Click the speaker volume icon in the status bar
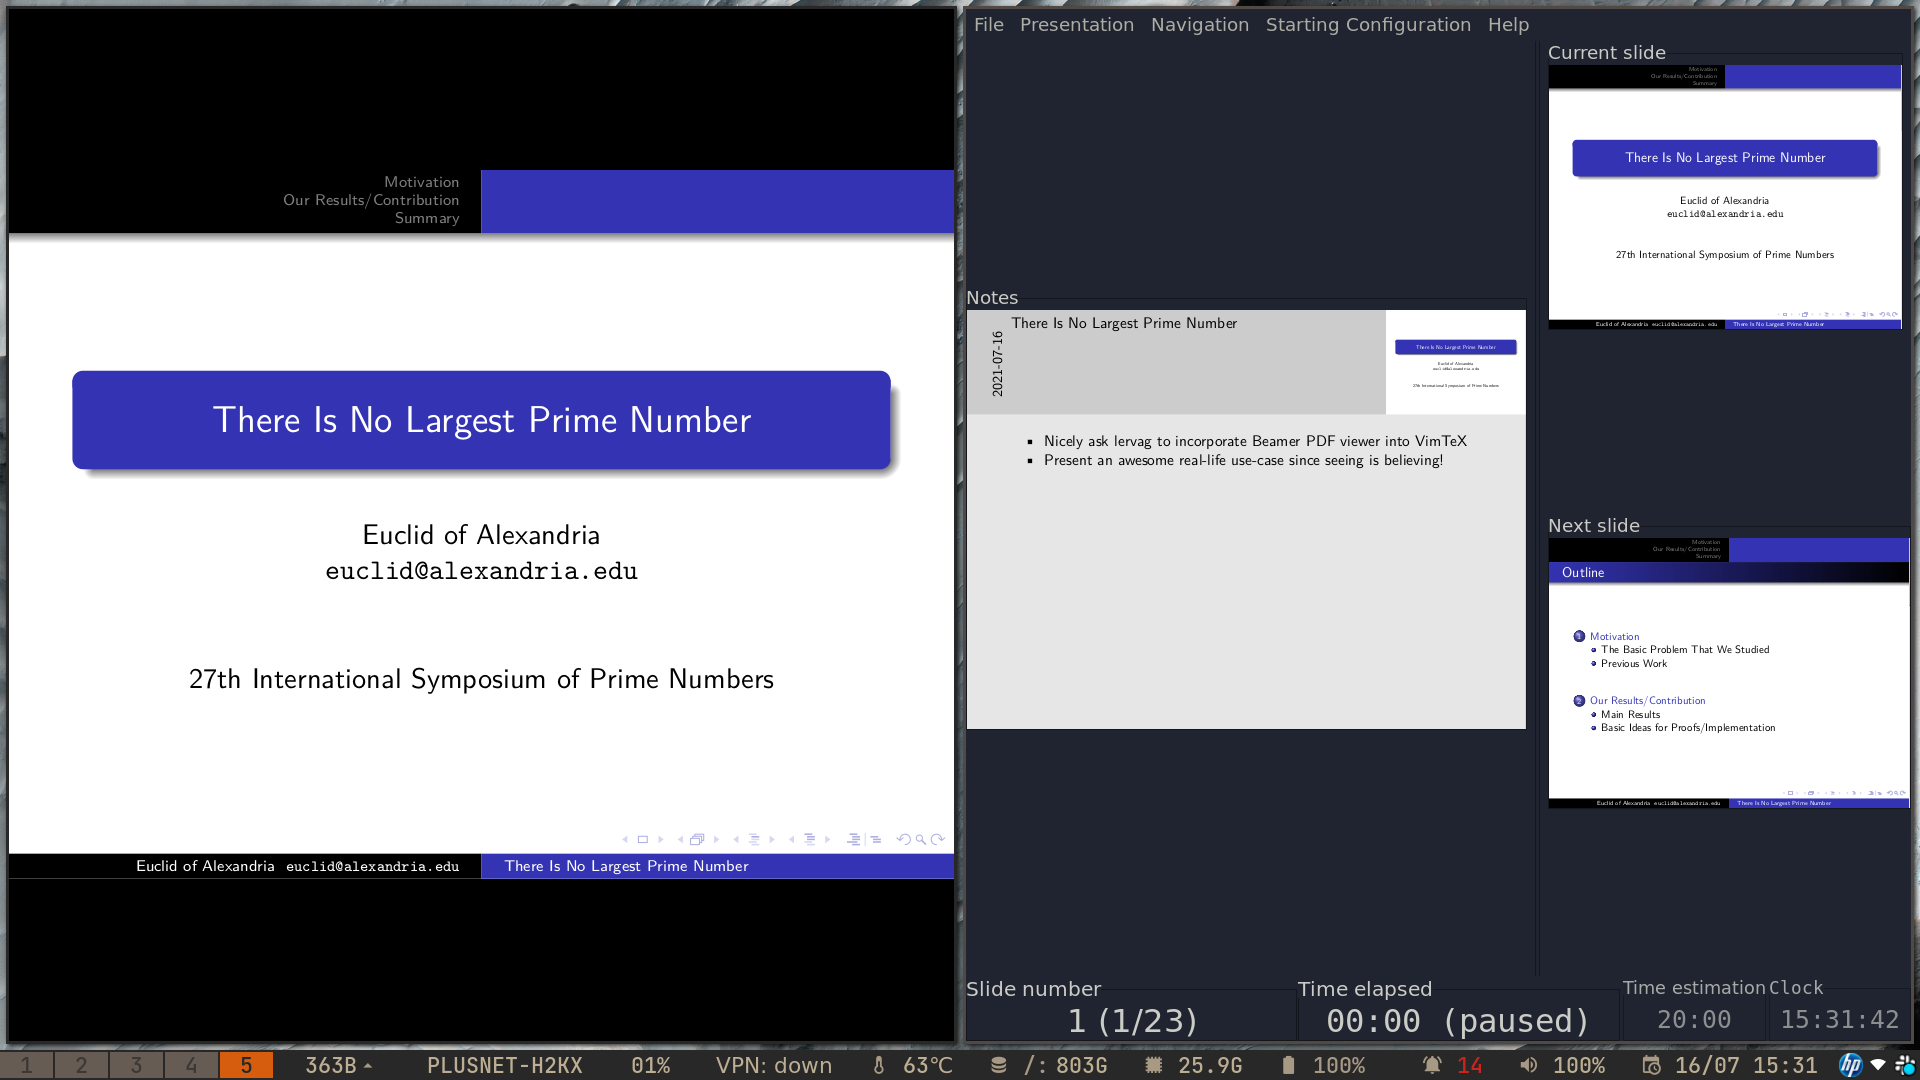Viewport: 1920px width, 1080px height. [x=1528, y=1065]
